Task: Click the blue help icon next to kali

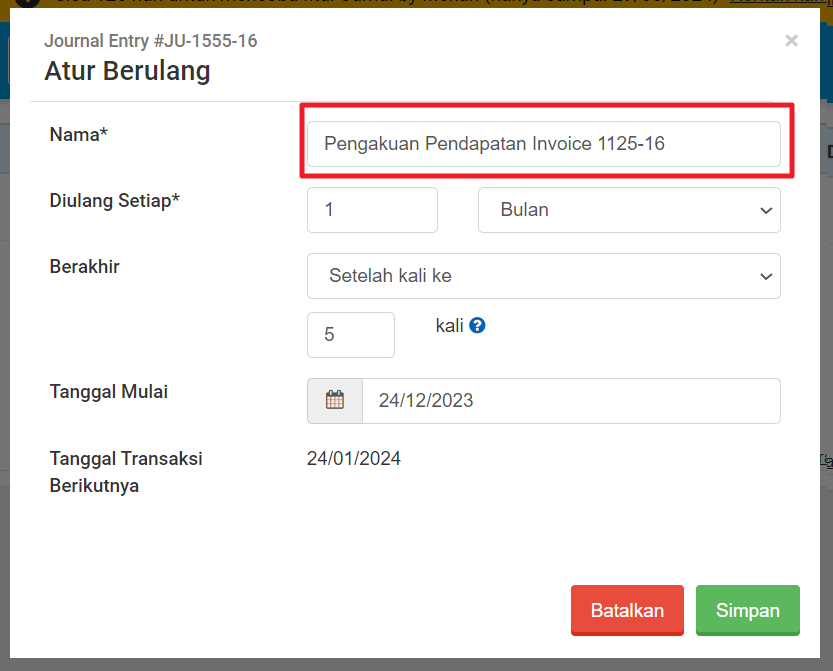Action: click(x=477, y=325)
